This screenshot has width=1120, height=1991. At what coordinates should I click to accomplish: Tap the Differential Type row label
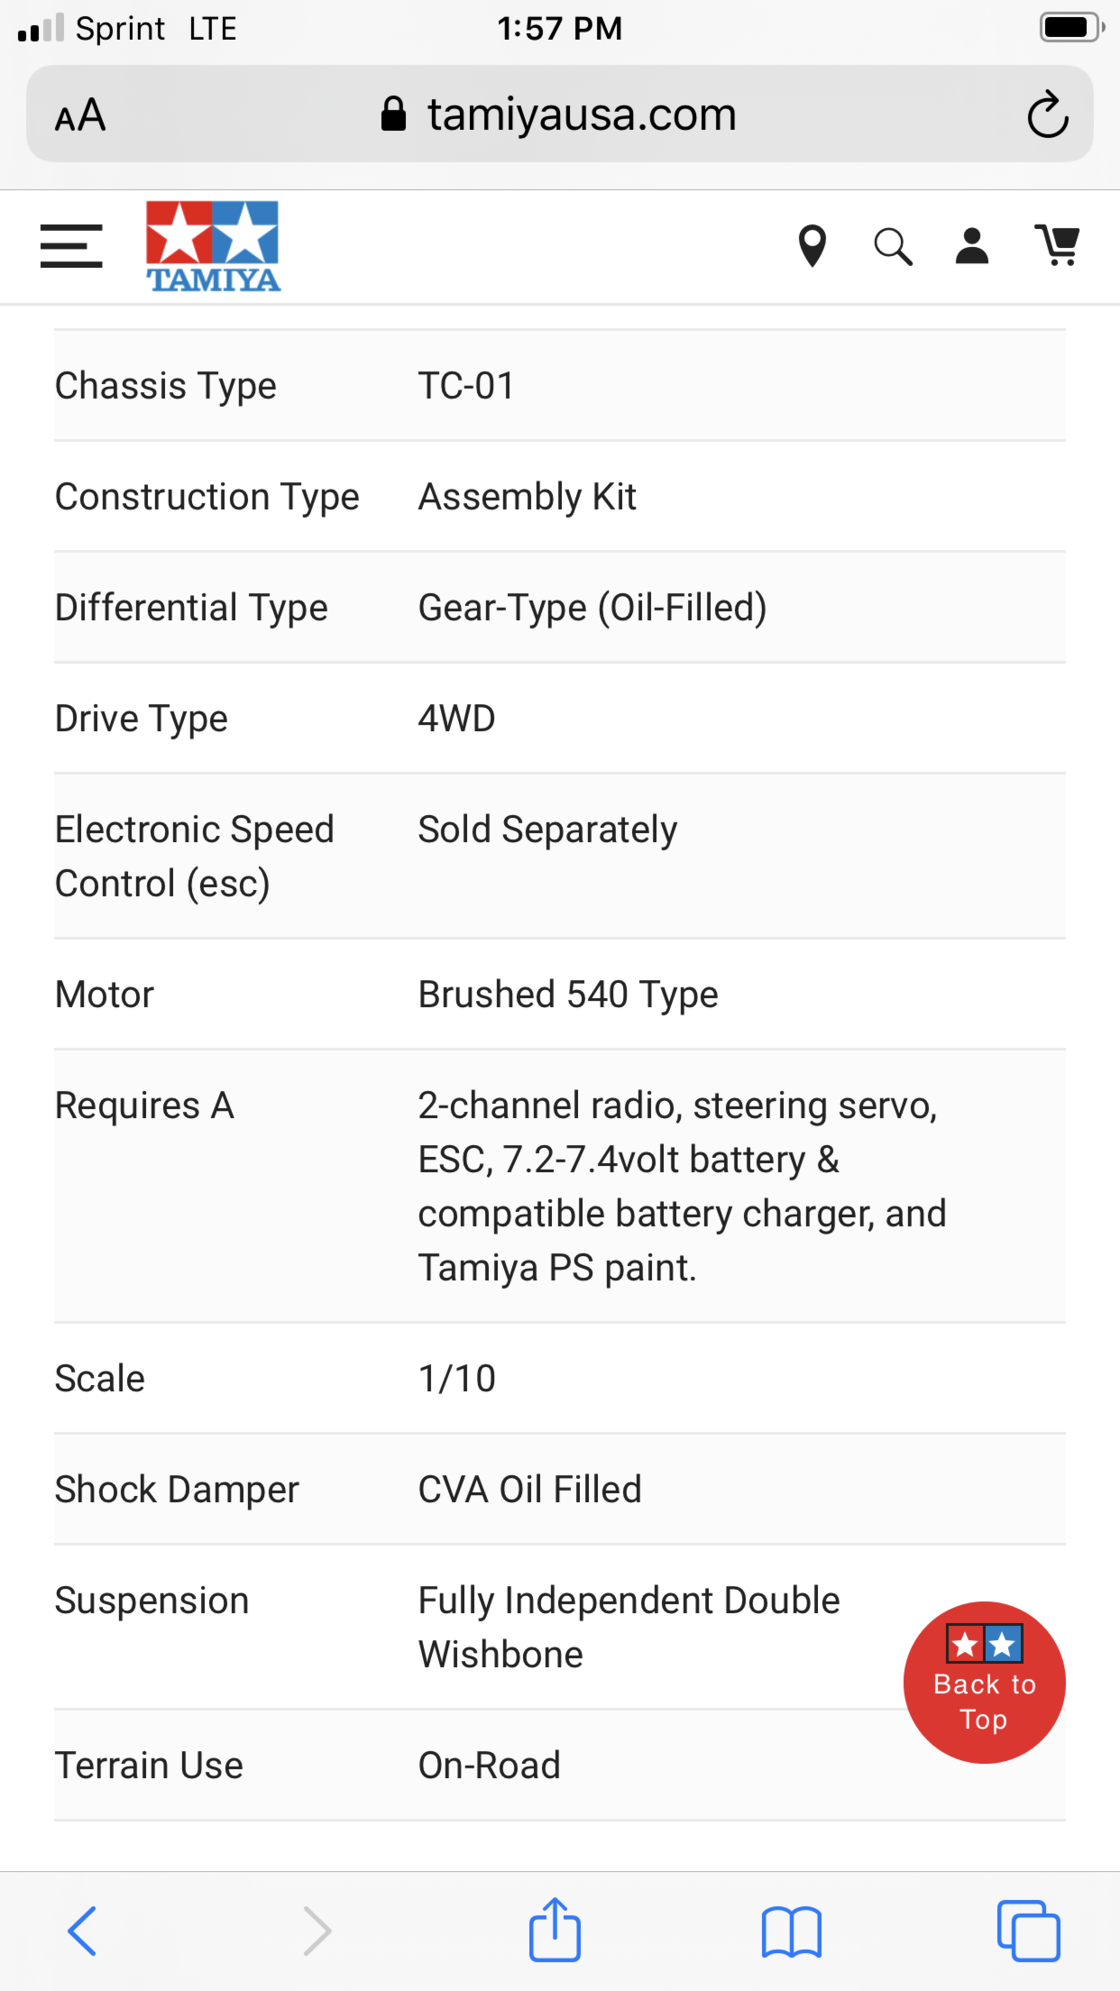[191, 608]
